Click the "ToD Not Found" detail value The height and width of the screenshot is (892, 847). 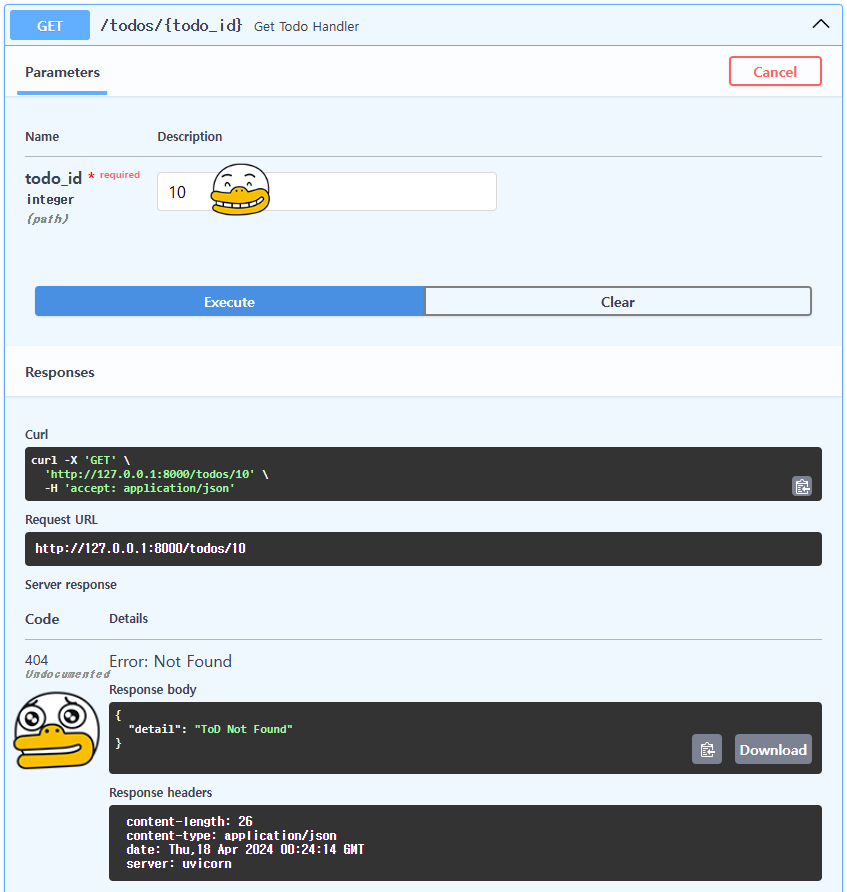coord(243,729)
